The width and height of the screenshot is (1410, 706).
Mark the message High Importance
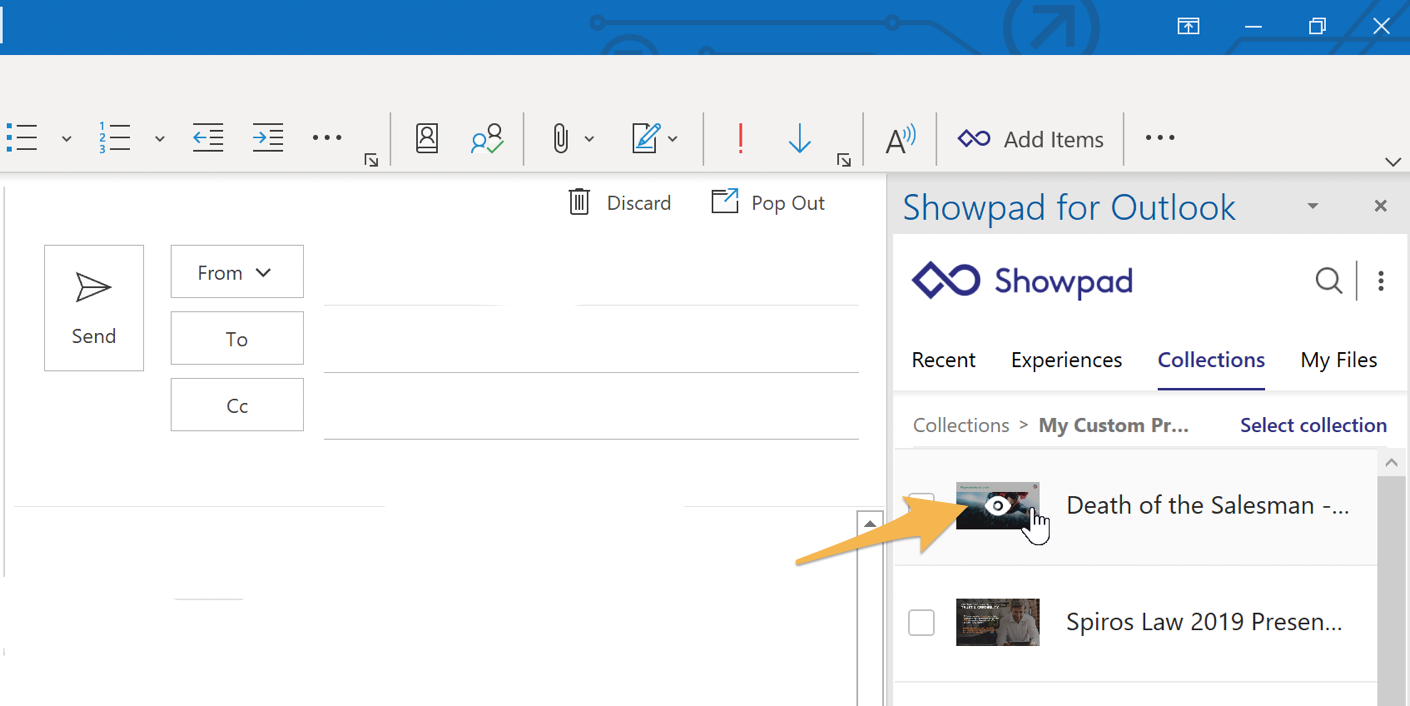coord(740,138)
